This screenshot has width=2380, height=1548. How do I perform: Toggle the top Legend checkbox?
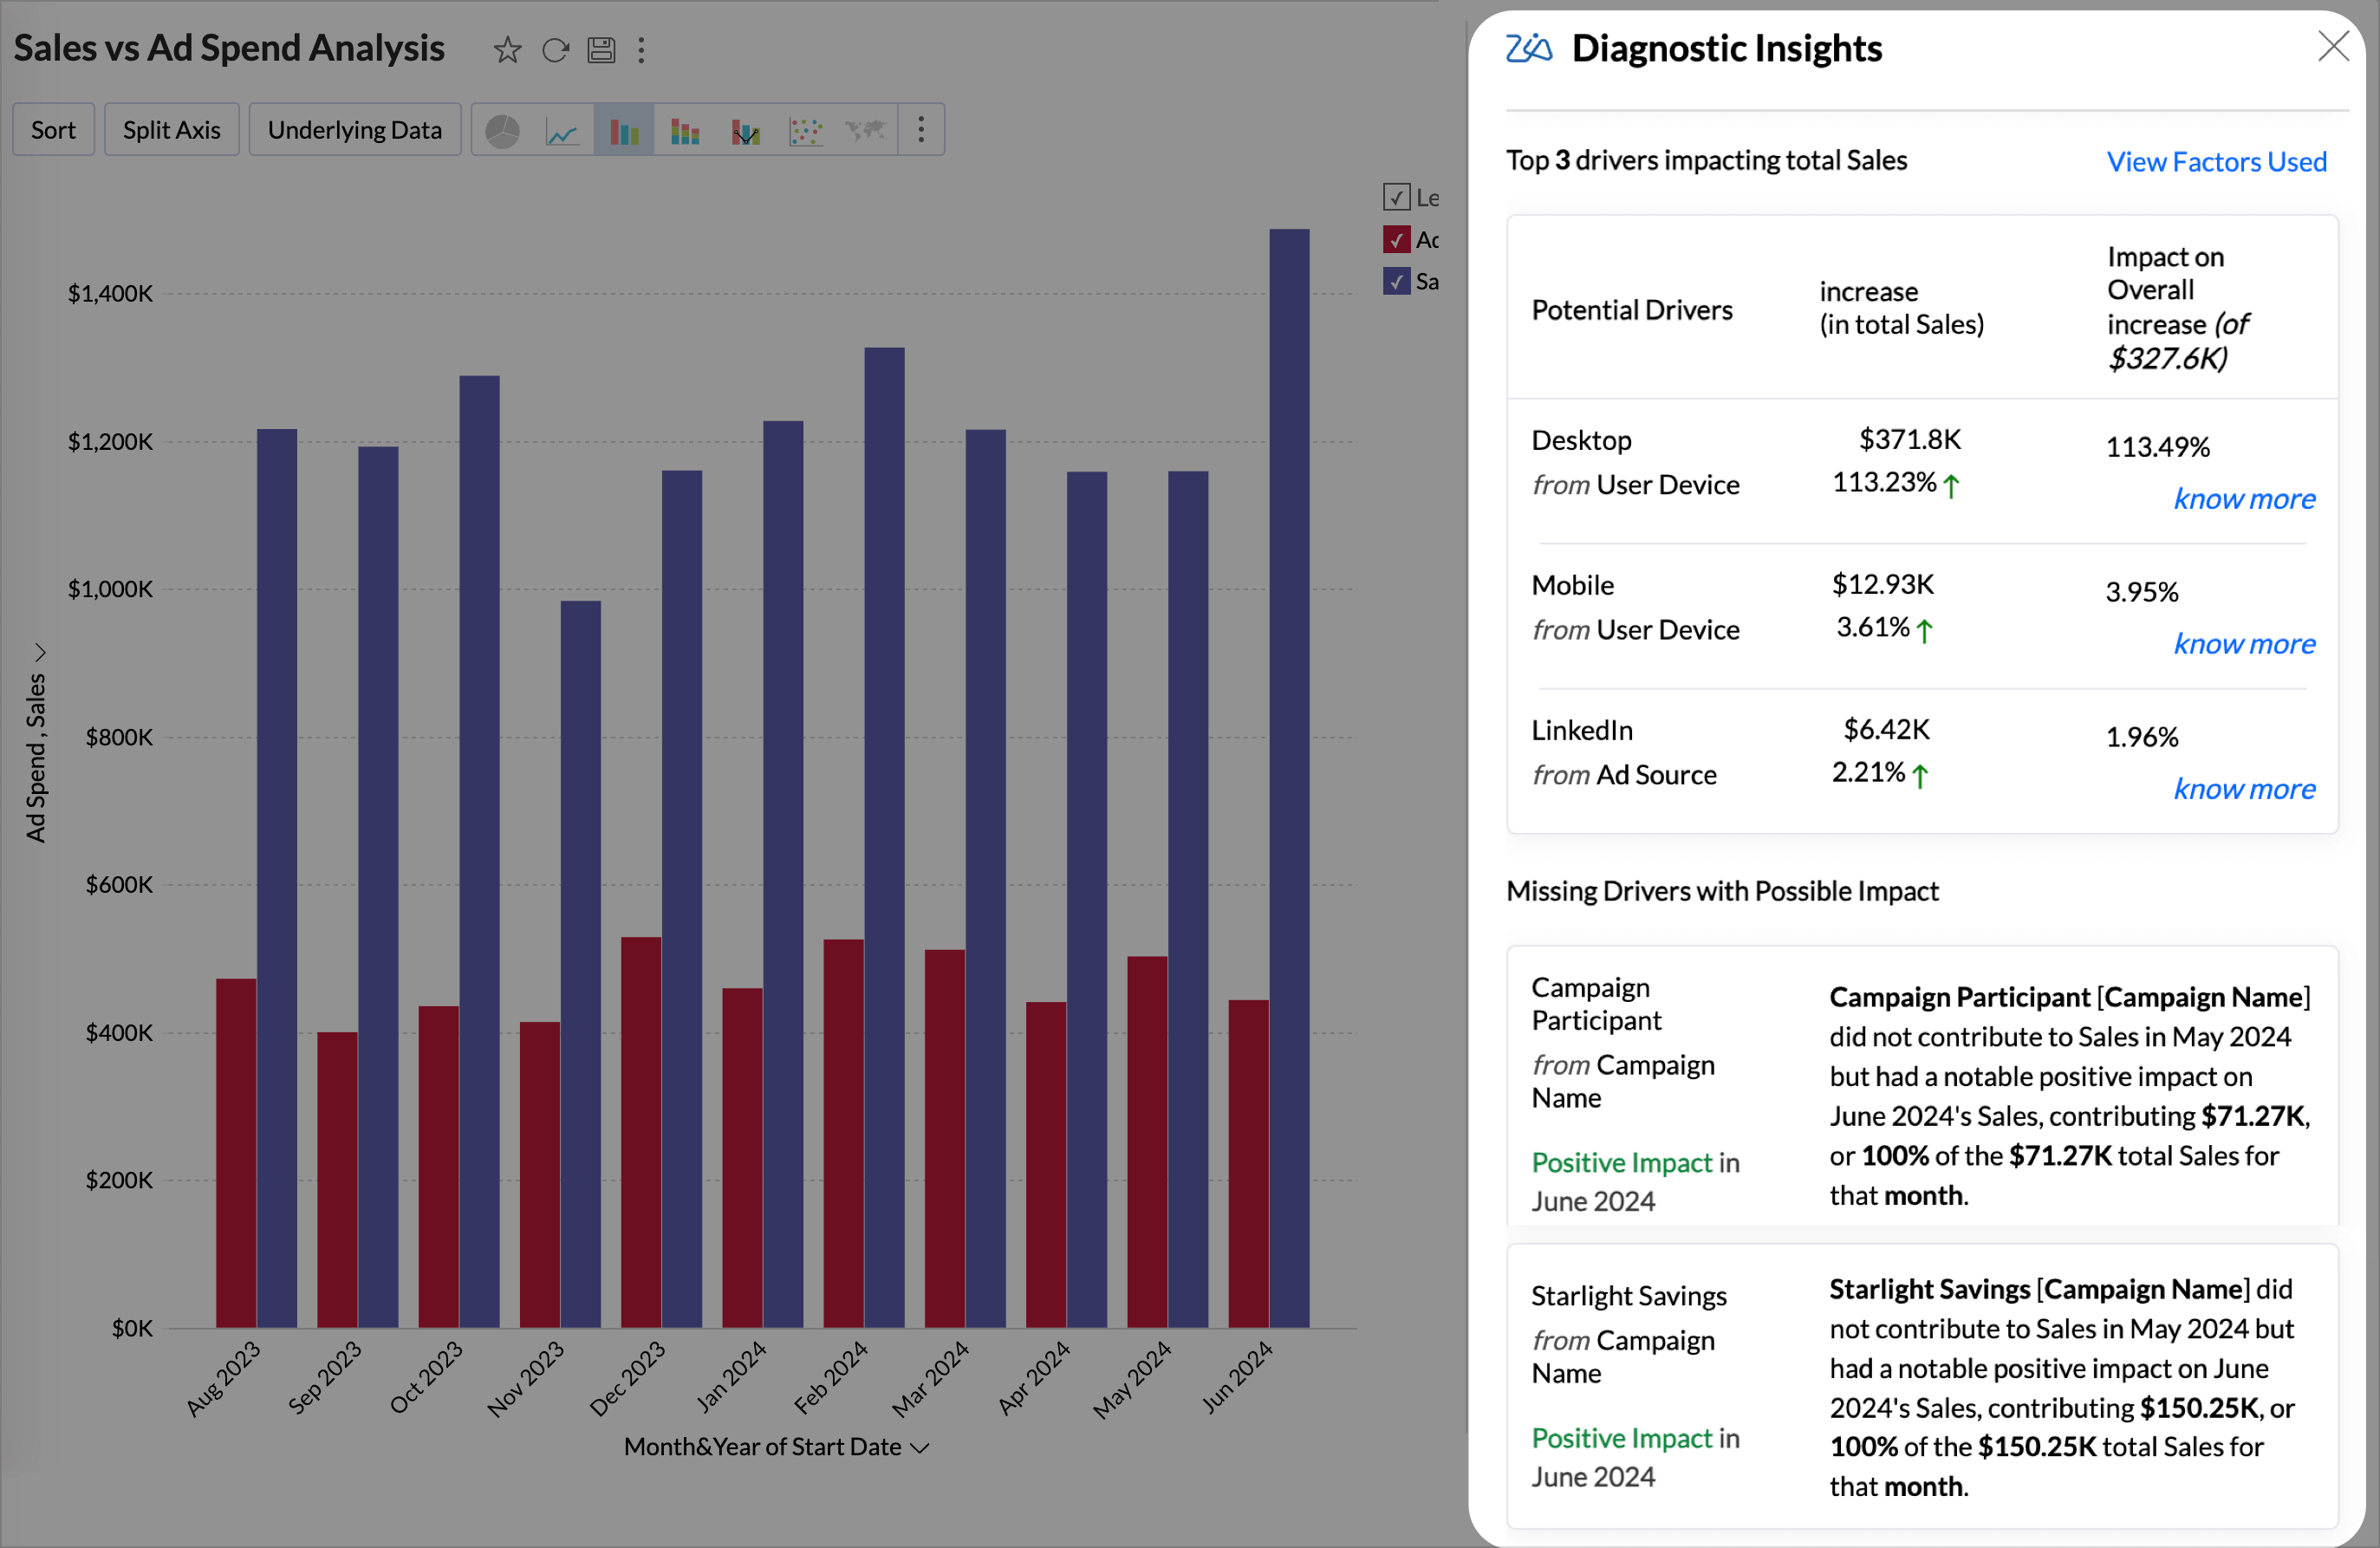pos(1396,198)
